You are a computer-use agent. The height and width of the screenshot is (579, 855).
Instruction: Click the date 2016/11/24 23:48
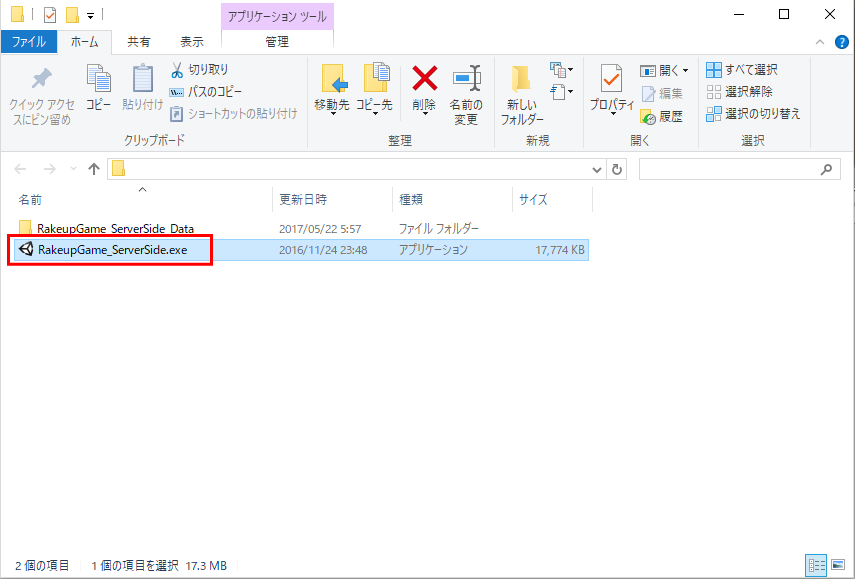coord(323,250)
